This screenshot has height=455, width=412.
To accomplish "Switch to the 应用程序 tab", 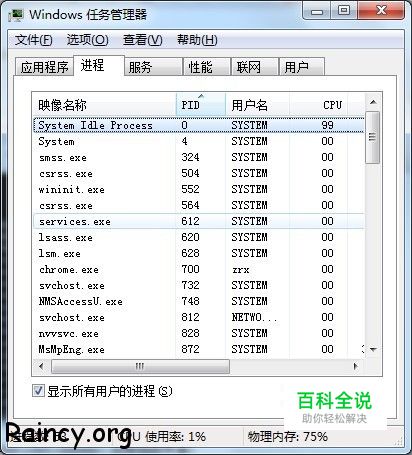I will pos(44,67).
